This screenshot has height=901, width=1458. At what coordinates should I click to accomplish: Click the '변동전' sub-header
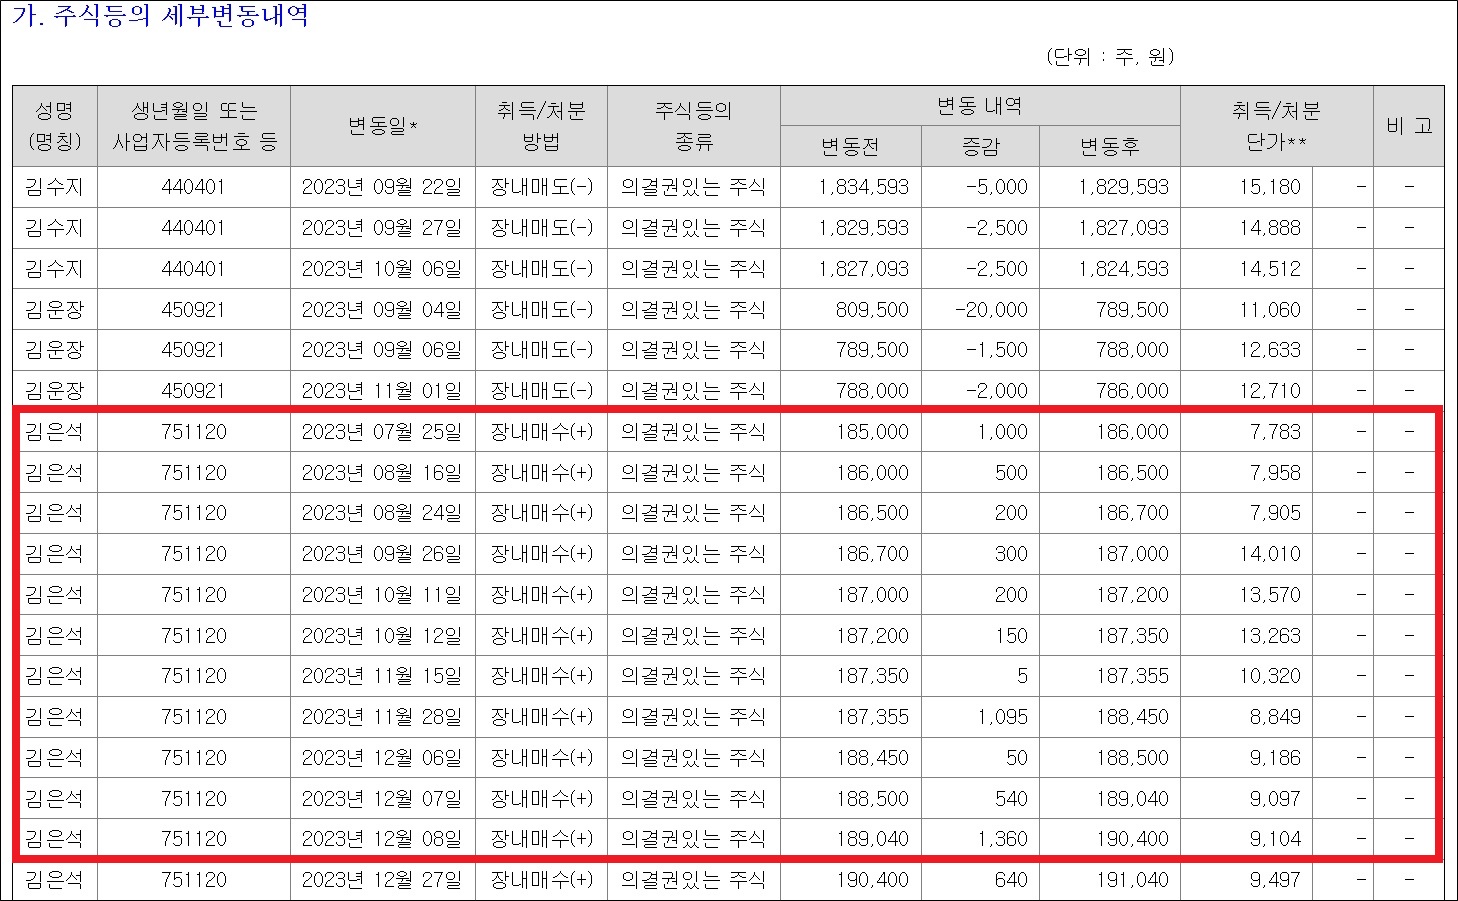point(850,147)
